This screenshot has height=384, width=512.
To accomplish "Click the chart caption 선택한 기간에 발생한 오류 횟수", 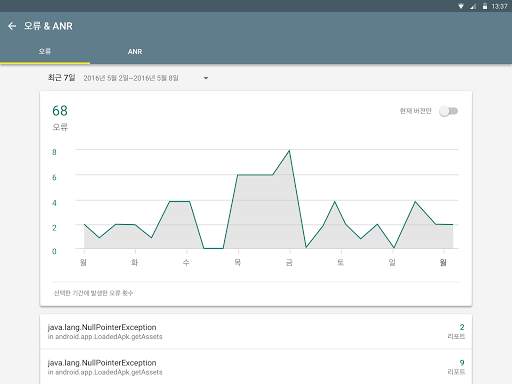I will (93, 293).
